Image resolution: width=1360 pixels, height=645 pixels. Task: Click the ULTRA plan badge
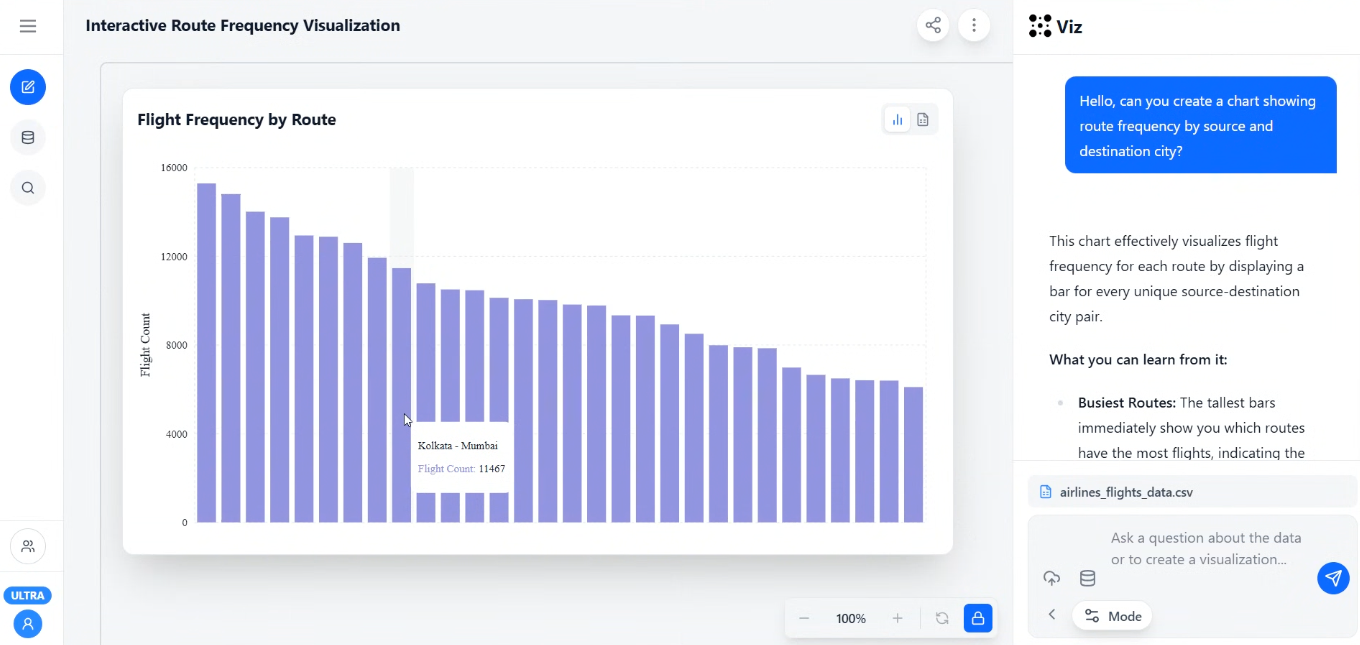(28, 596)
